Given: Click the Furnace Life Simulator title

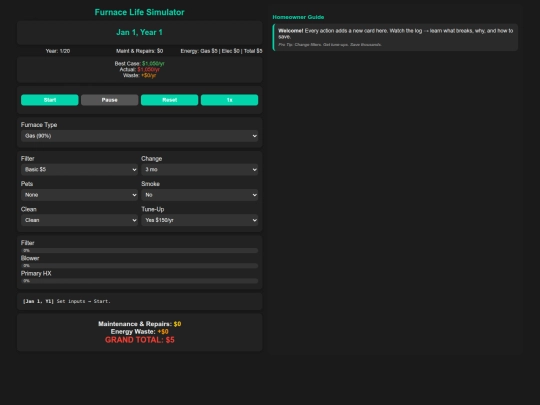Looking at the screenshot, I should tap(139, 12).
